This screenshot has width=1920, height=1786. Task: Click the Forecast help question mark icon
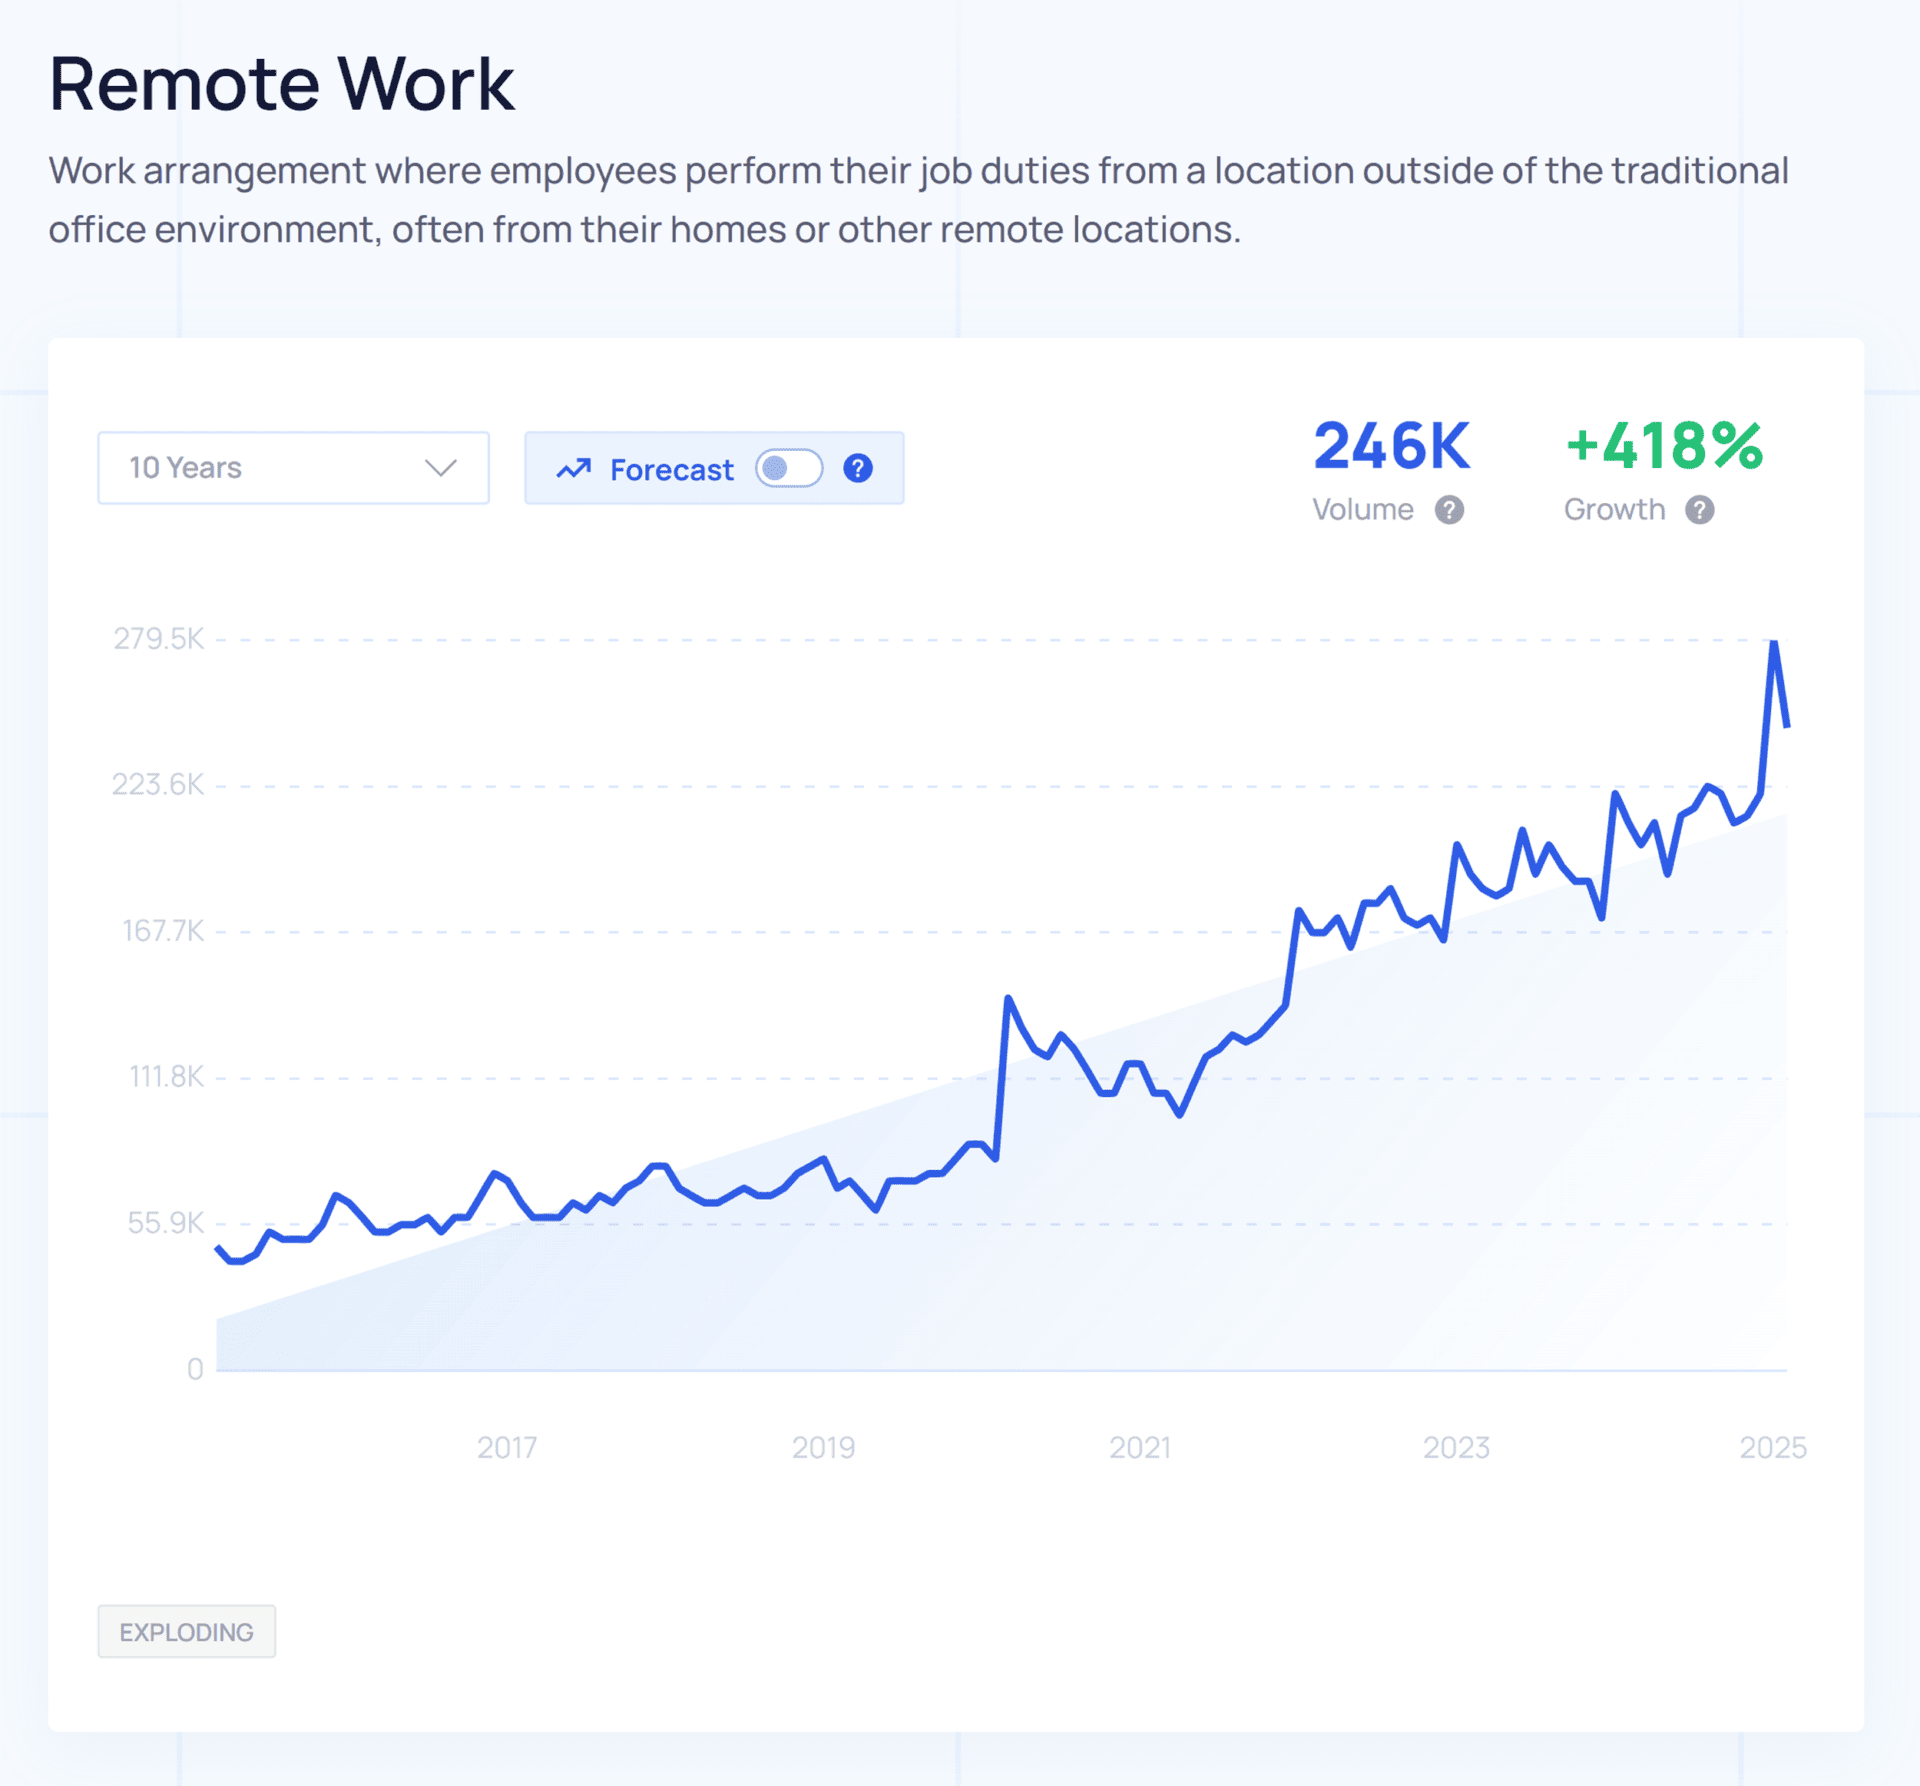tap(858, 468)
